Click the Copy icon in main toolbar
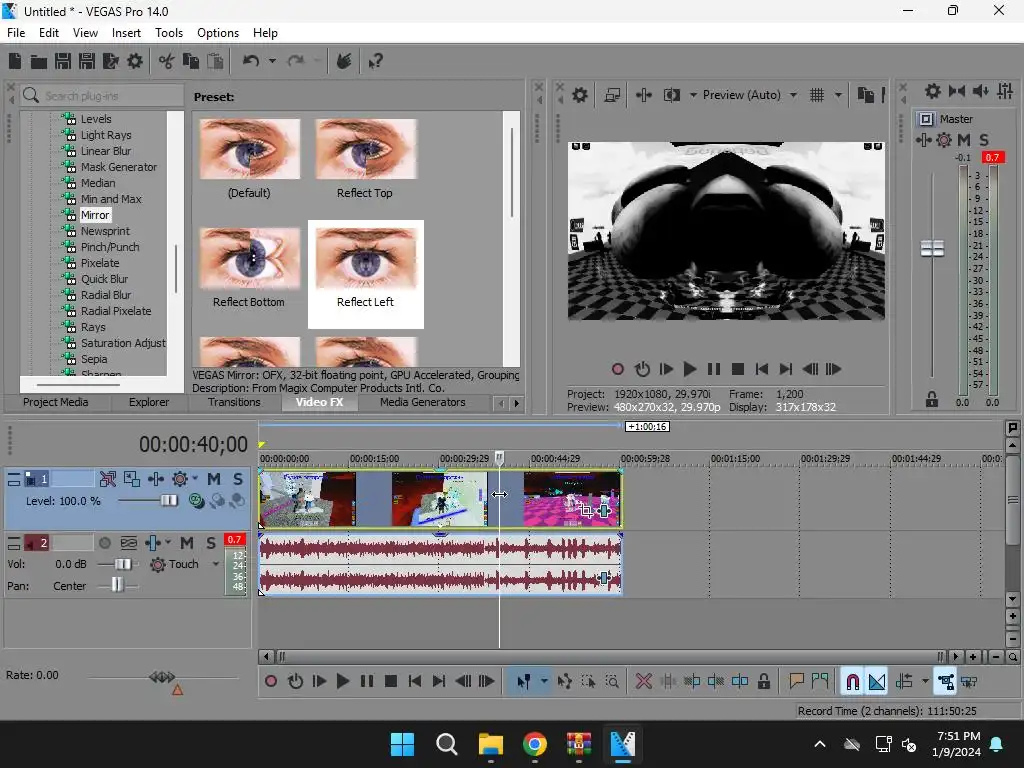This screenshot has height=768, width=1024. [x=191, y=61]
